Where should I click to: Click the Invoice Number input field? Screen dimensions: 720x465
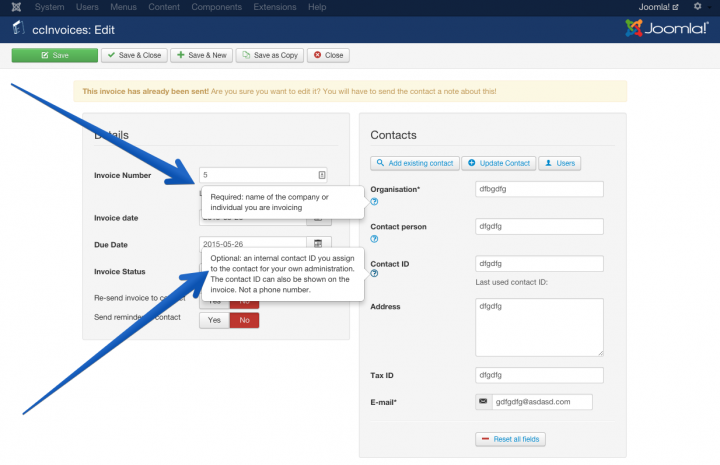263,175
